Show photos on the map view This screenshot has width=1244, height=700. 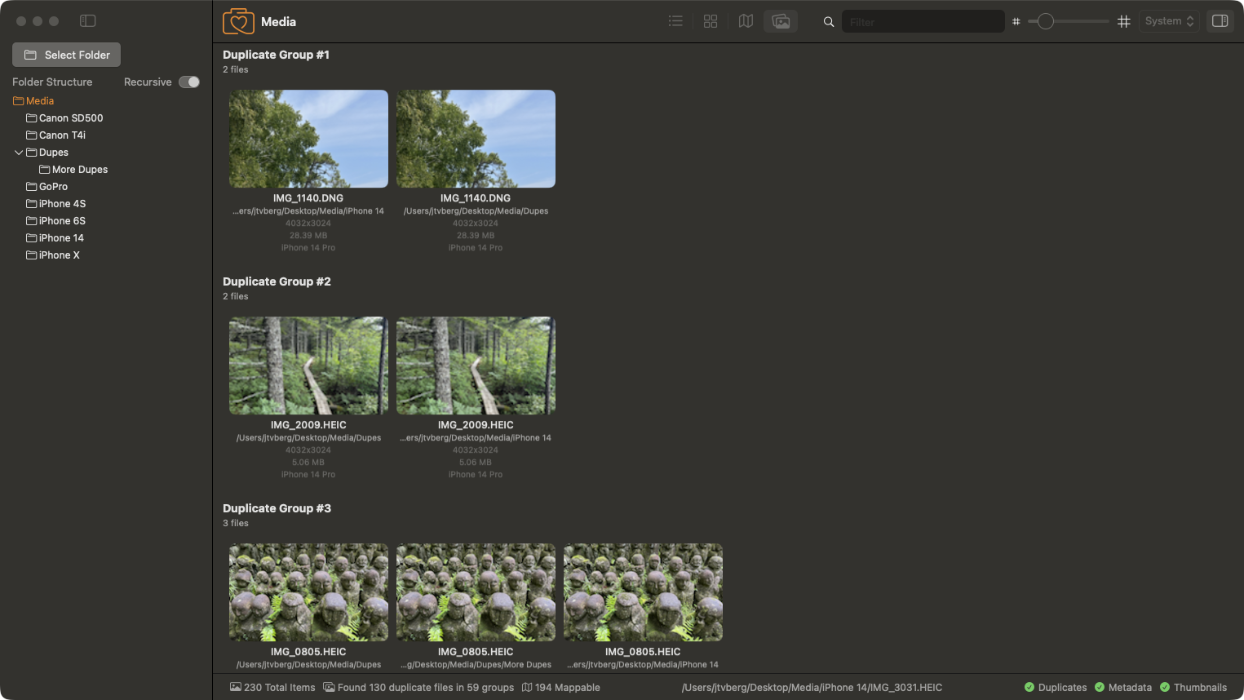pyautogui.click(x=745, y=20)
